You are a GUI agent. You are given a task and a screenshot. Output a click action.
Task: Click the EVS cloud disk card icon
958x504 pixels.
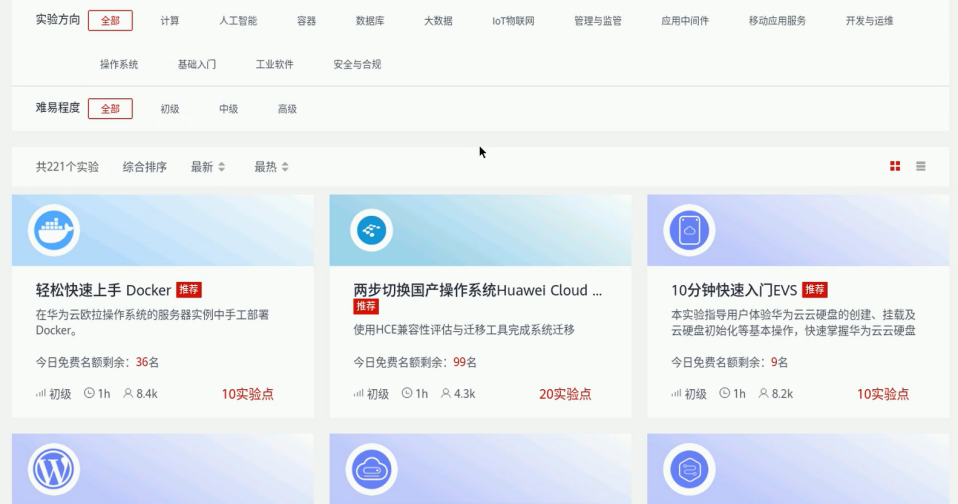[689, 230]
